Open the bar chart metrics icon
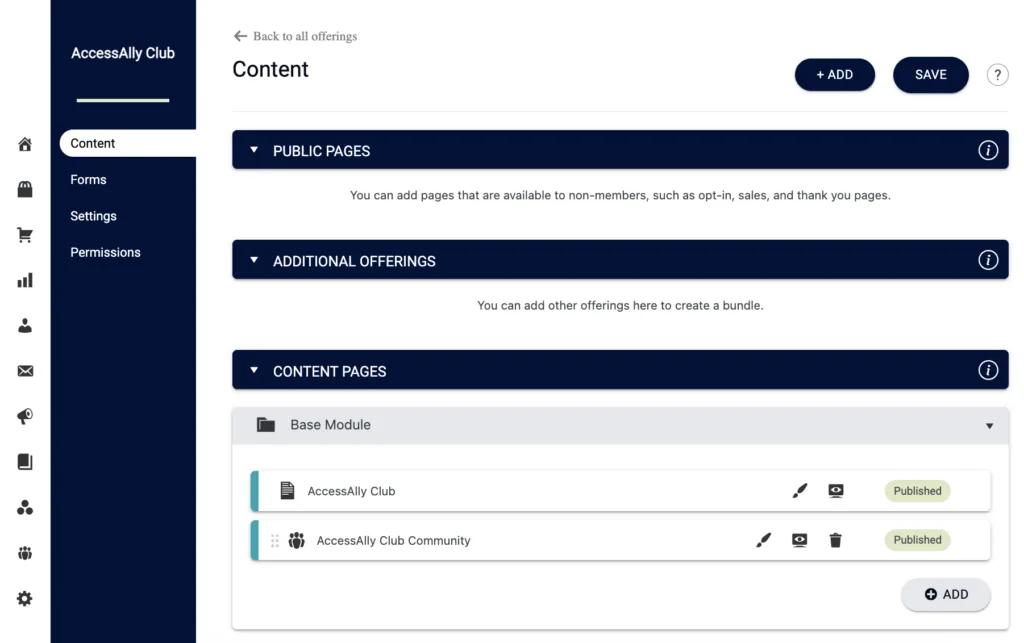1024x643 pixels. 25,280
